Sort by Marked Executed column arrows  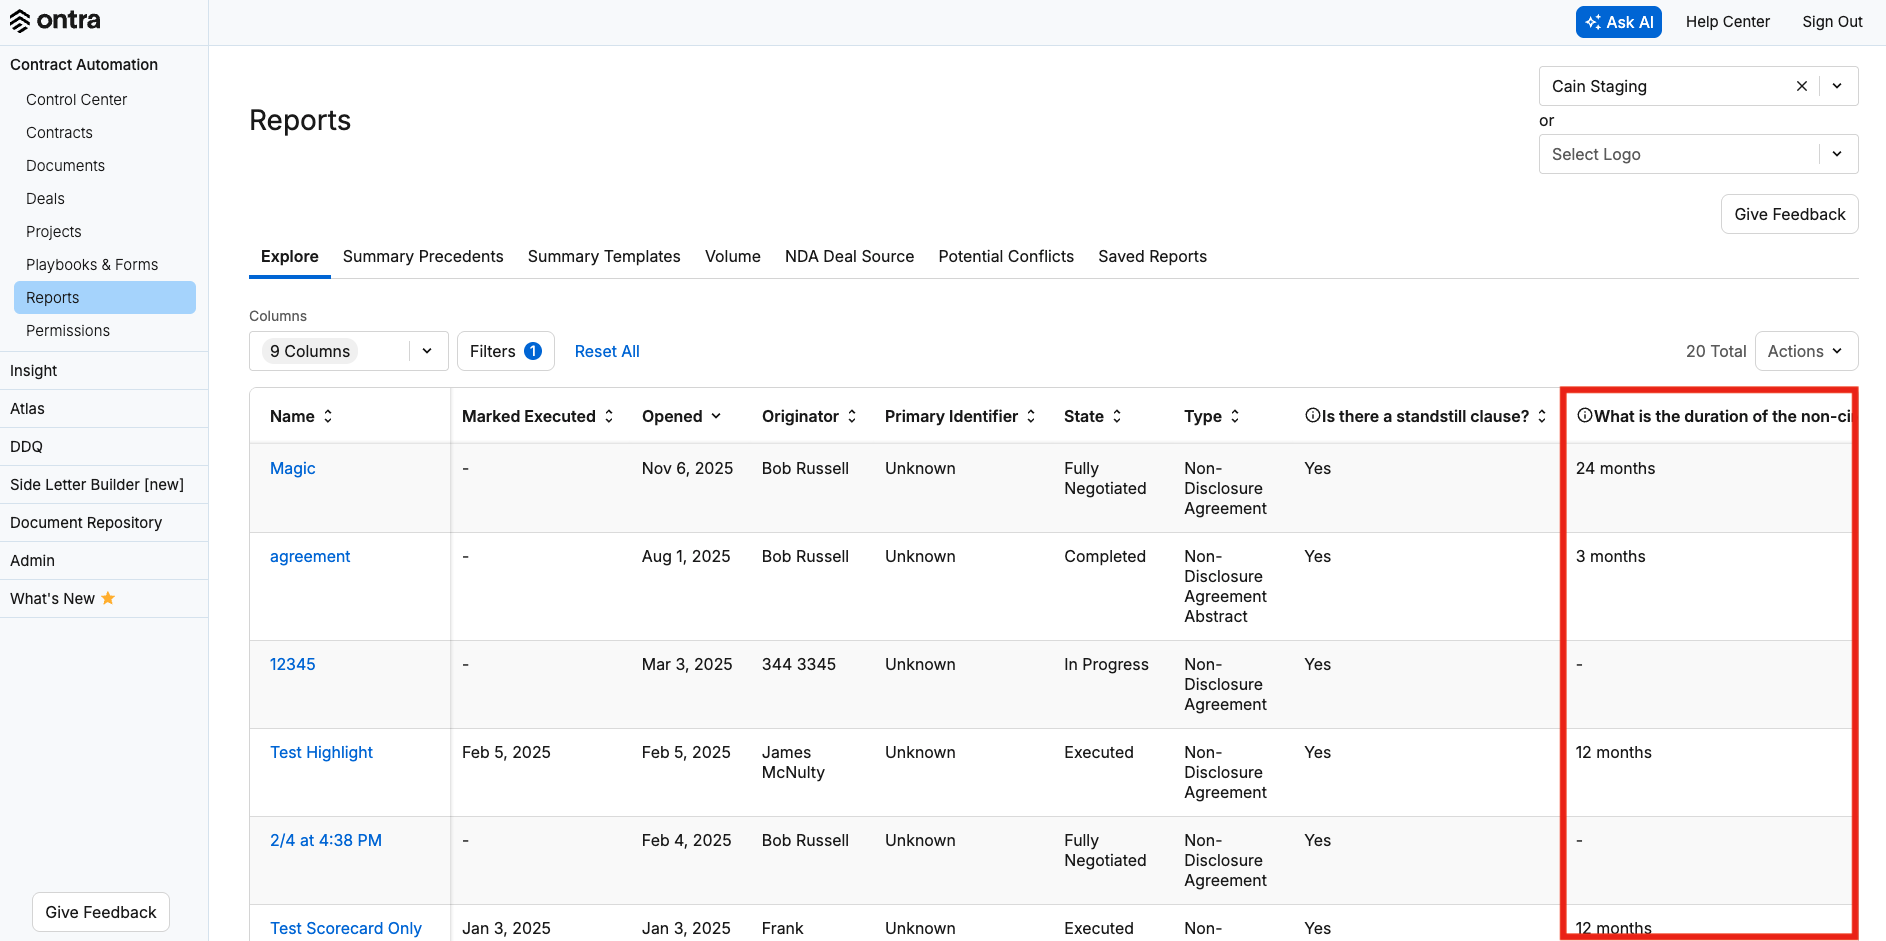tap(609, 416)
